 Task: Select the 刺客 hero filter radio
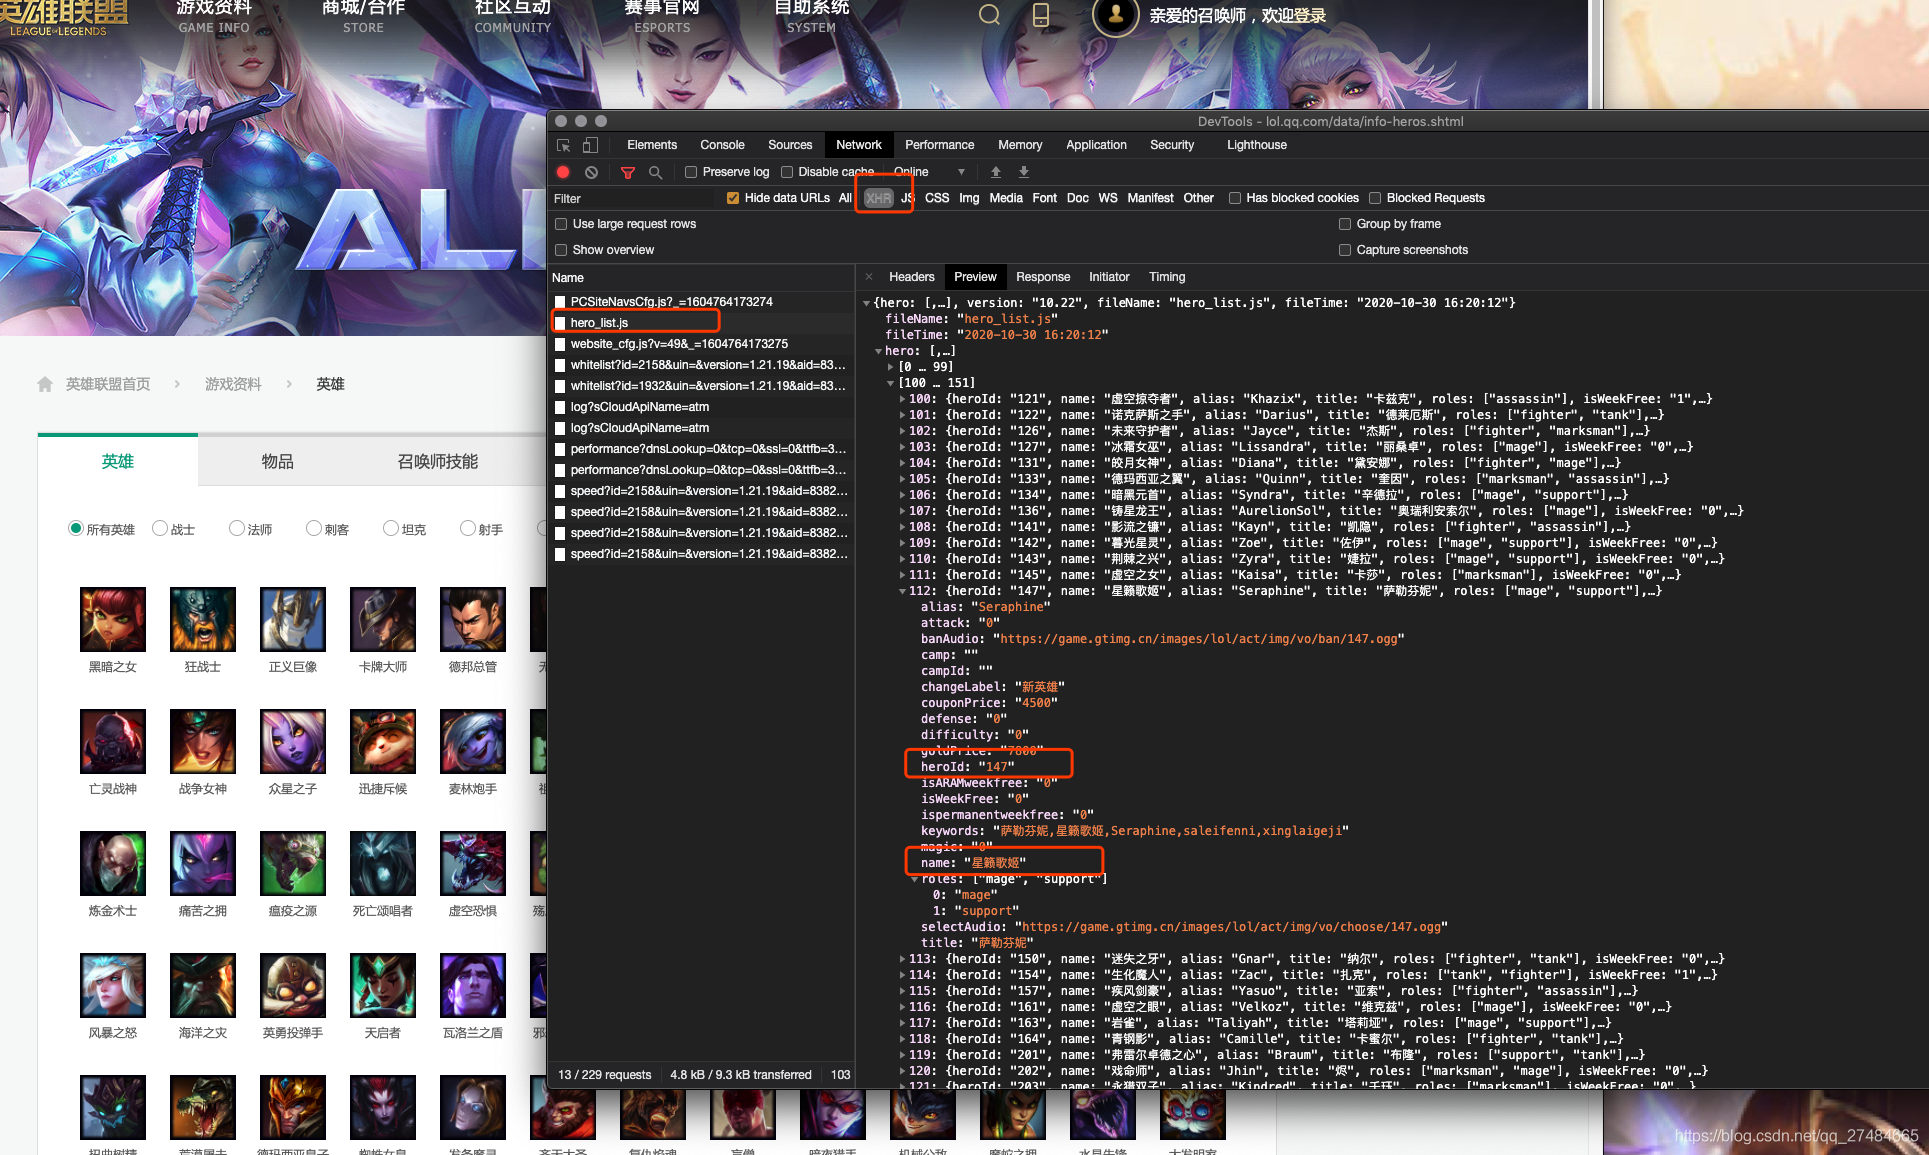tap(314, 528)
